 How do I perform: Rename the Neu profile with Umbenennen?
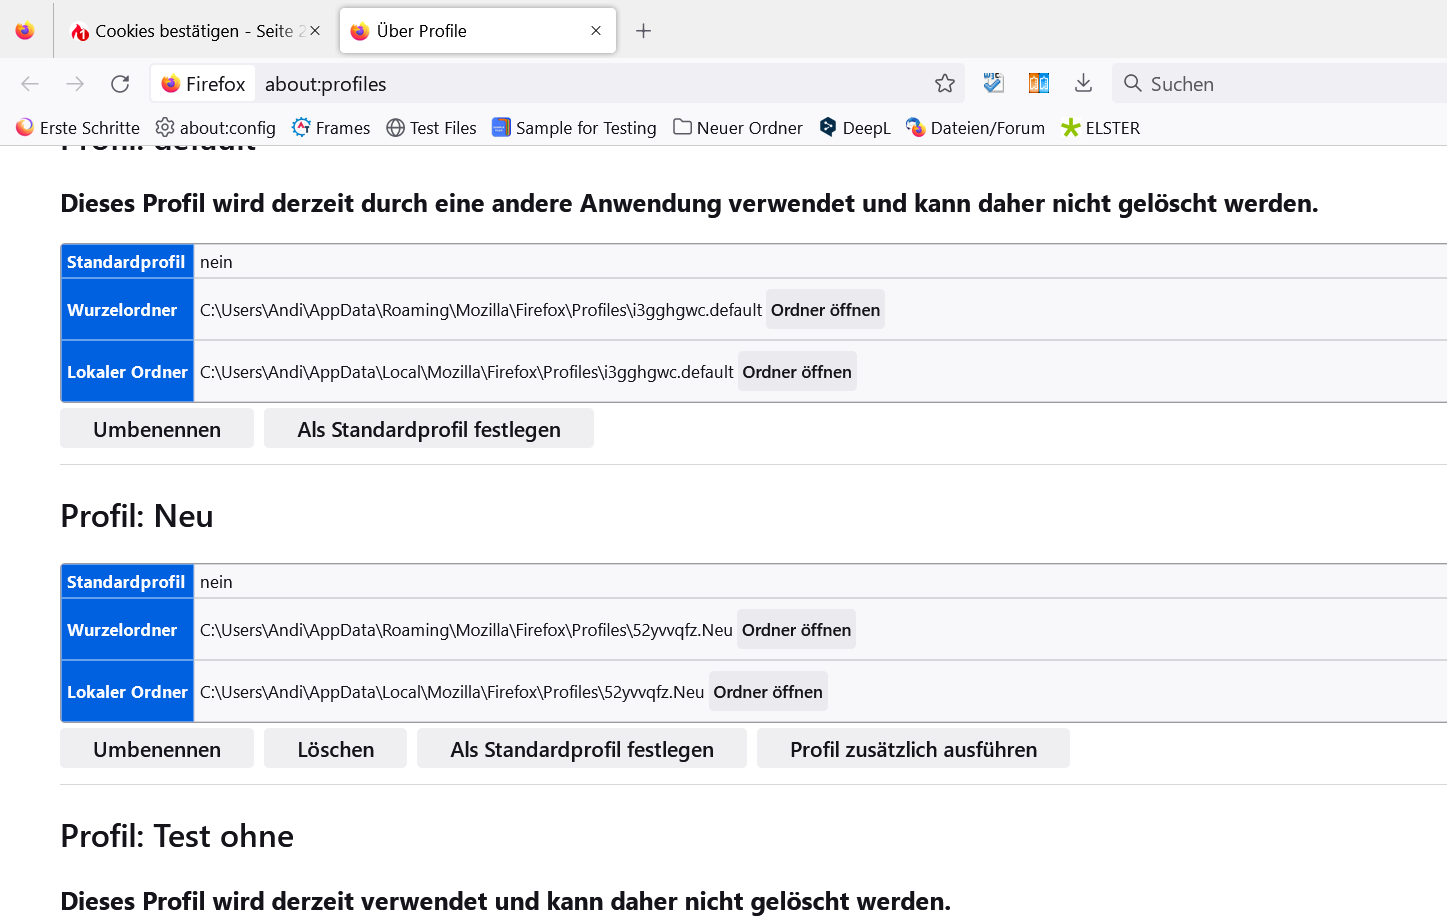(x=157, y=749)
